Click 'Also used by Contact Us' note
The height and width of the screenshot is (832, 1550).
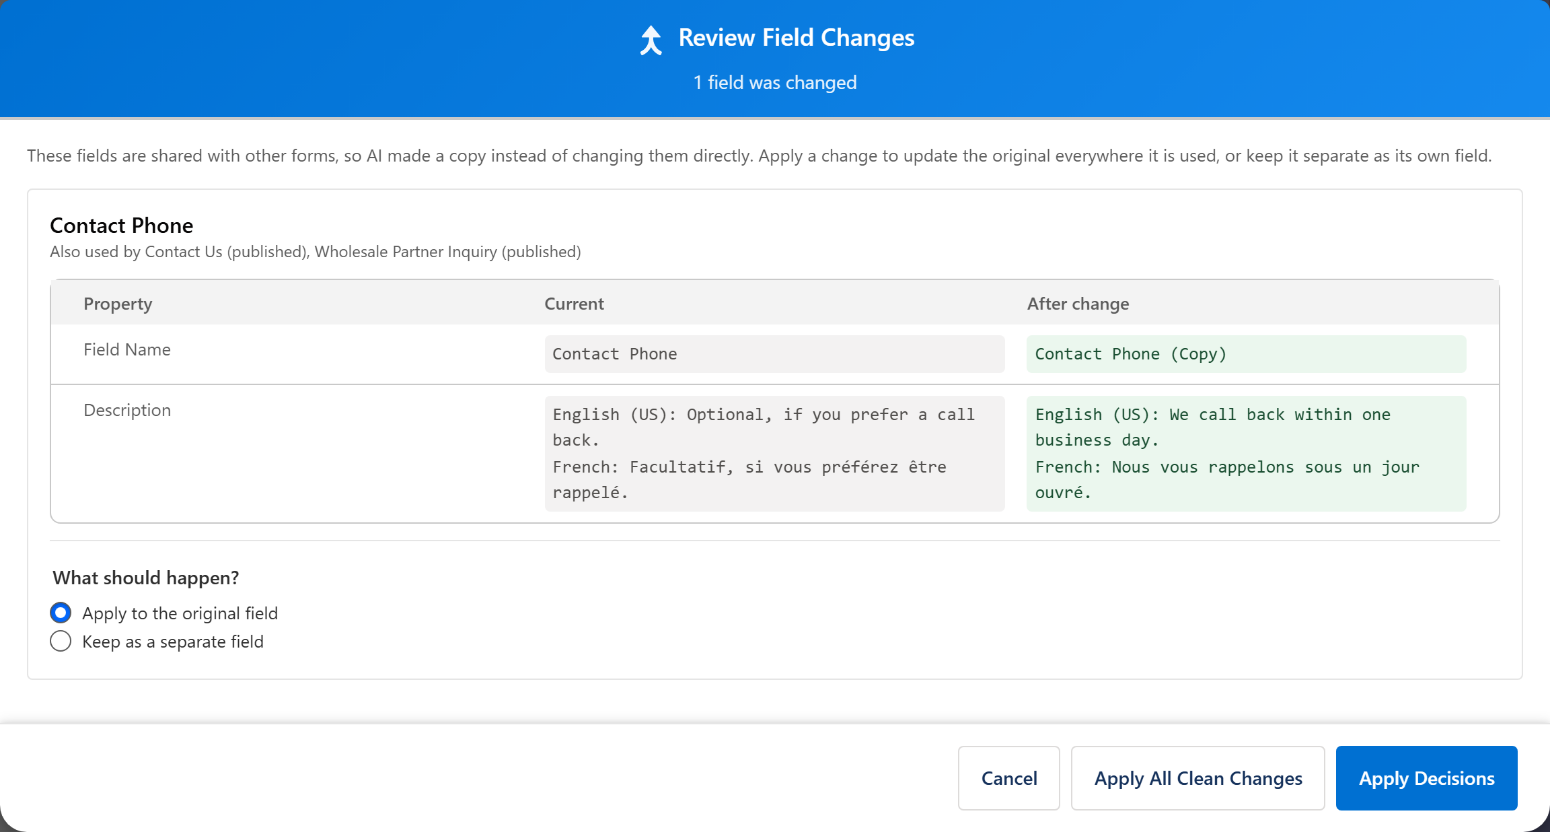point(315,252)
